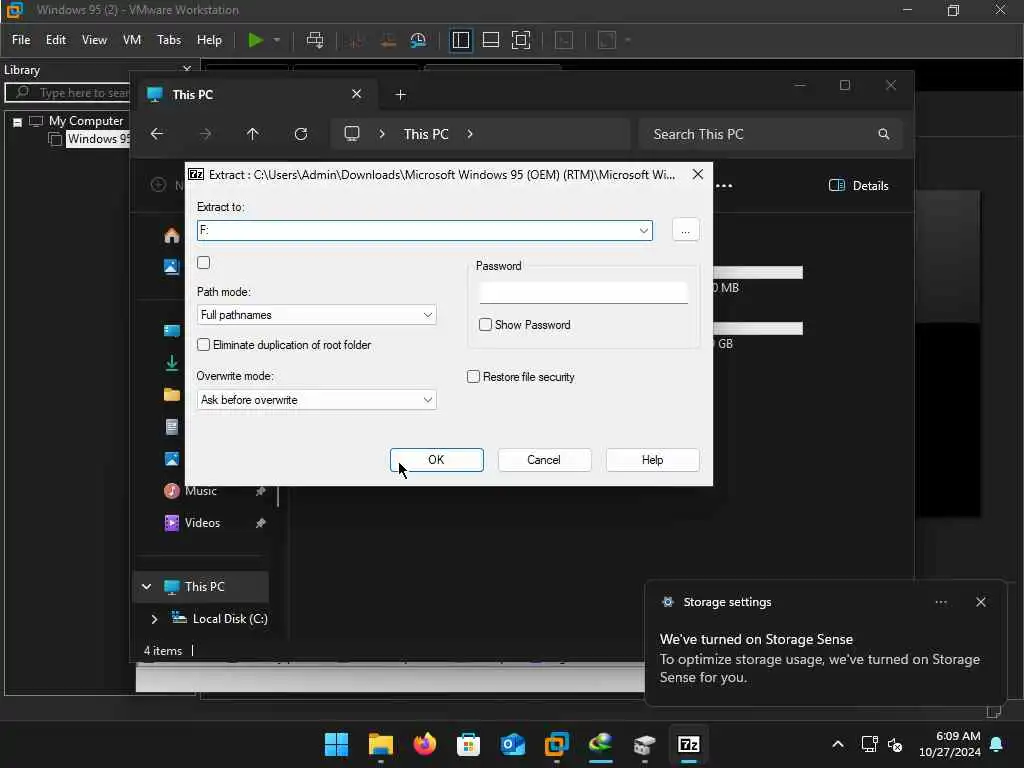
Task: Open File Explorer from taskbar
Action: 380,744
